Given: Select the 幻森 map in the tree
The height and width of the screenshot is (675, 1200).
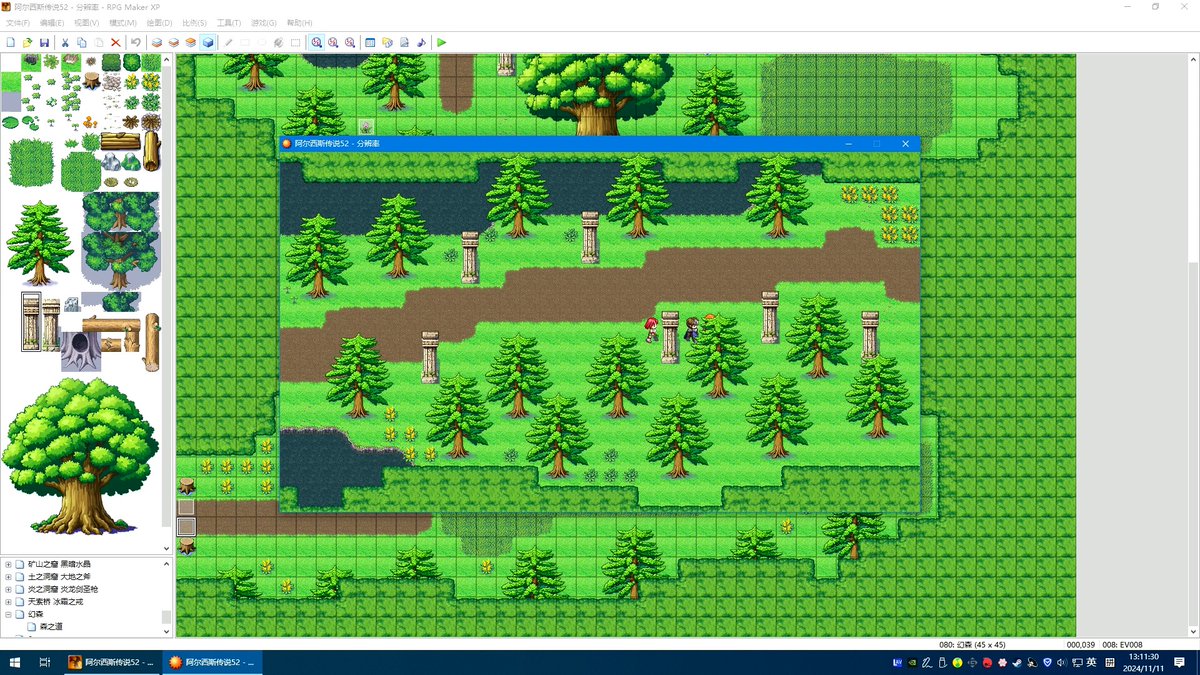Looking at the screenshot, I should (35, 614).
